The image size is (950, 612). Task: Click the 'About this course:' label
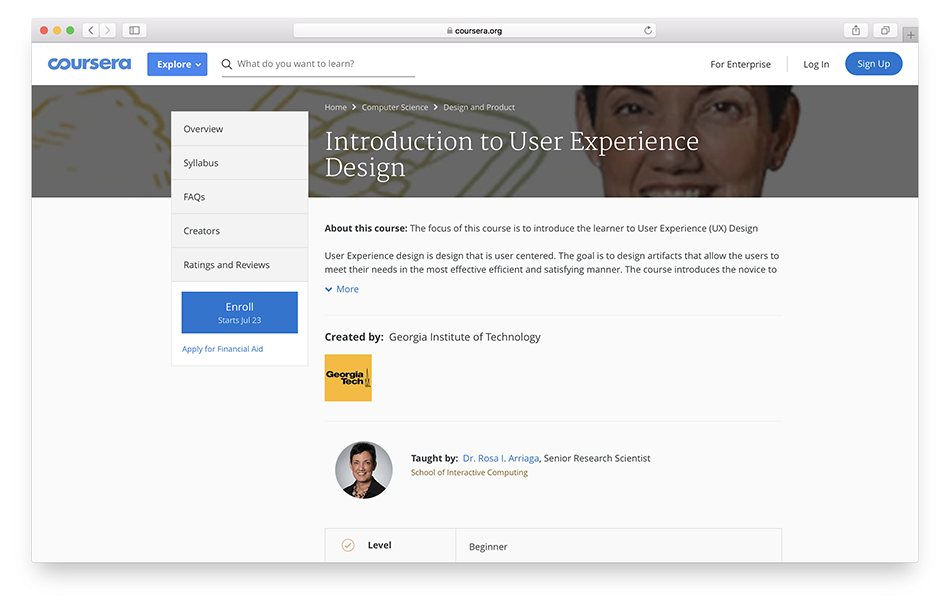pos(366,228)
